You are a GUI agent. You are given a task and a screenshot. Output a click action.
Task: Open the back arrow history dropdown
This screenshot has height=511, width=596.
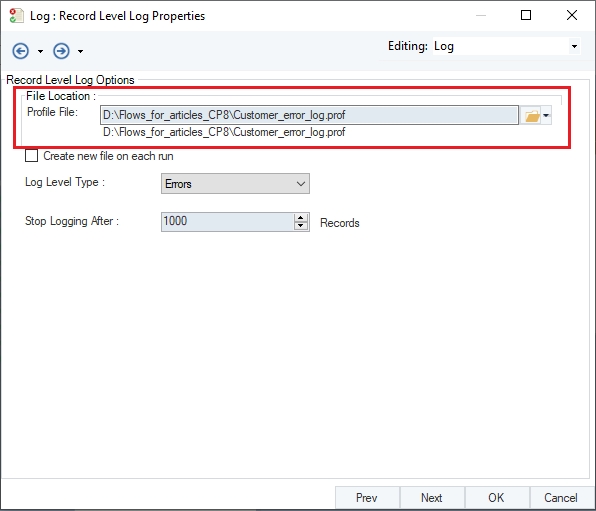tap(40, 51)
